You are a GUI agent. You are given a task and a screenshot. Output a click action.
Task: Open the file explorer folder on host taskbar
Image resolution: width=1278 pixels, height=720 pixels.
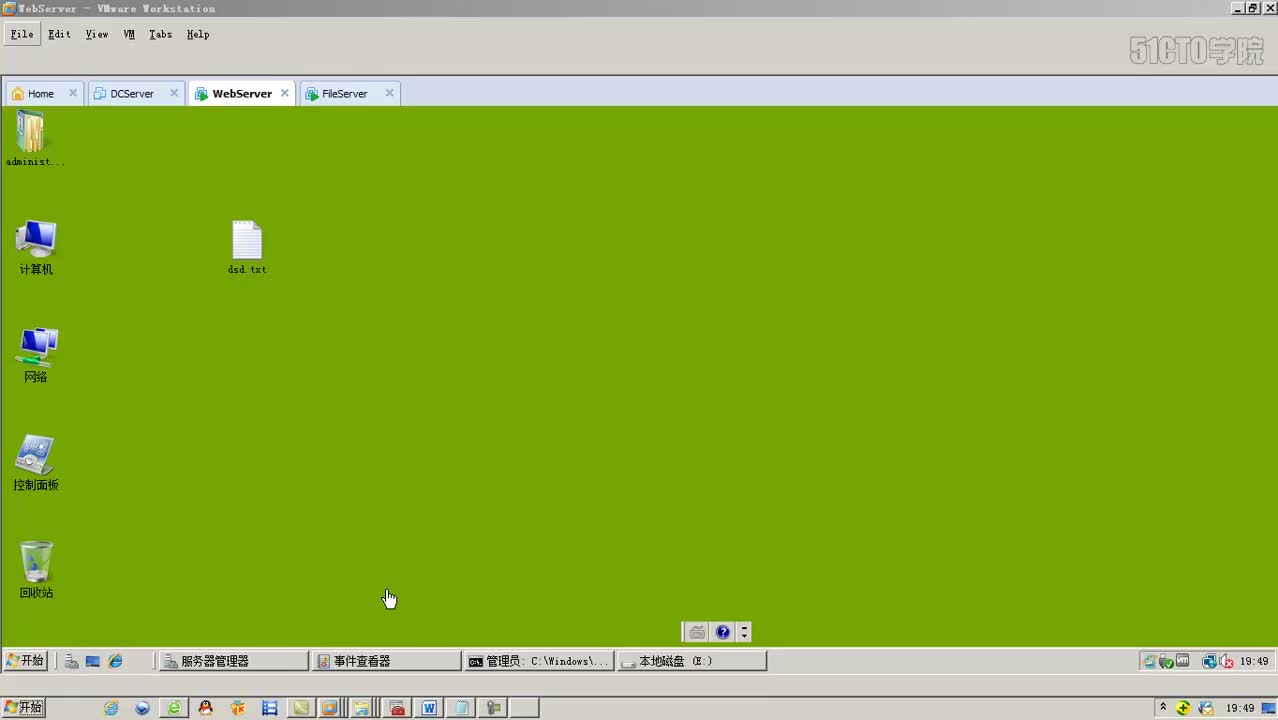361,708
